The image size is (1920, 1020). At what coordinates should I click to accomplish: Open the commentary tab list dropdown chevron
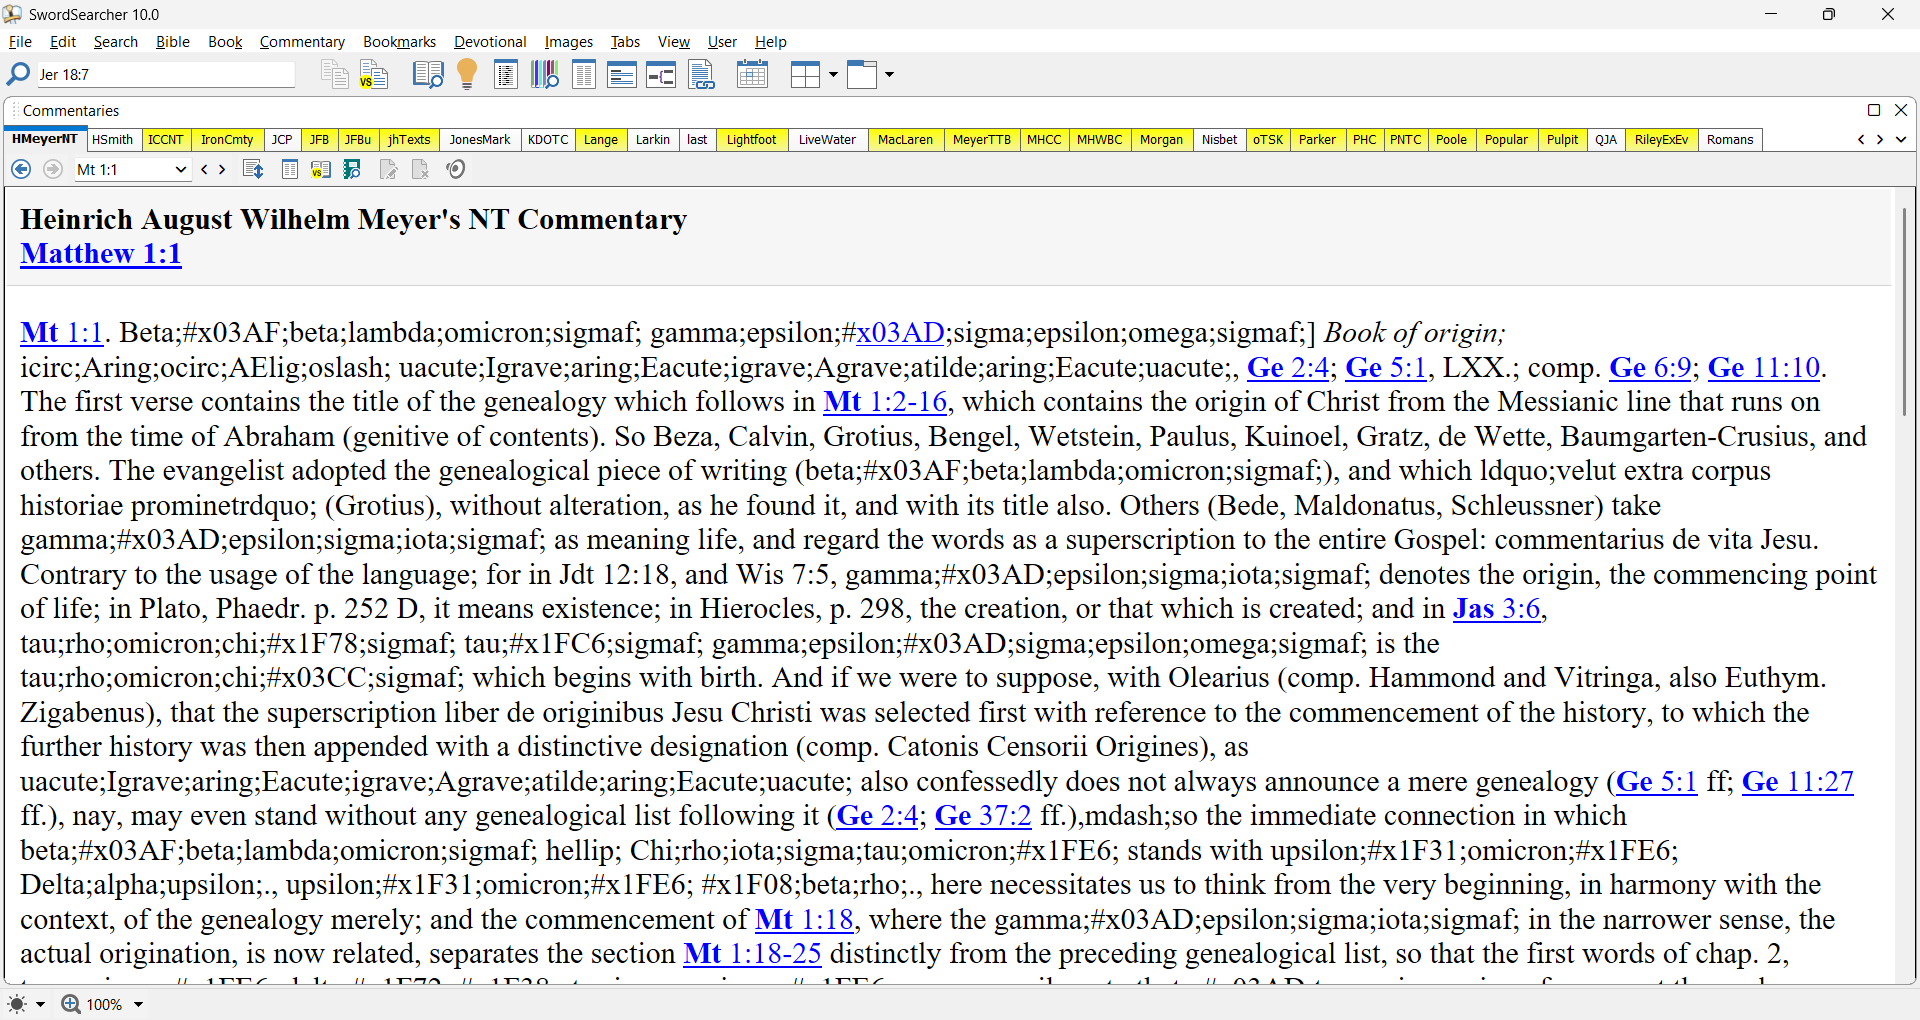[x=1901, y=139]
